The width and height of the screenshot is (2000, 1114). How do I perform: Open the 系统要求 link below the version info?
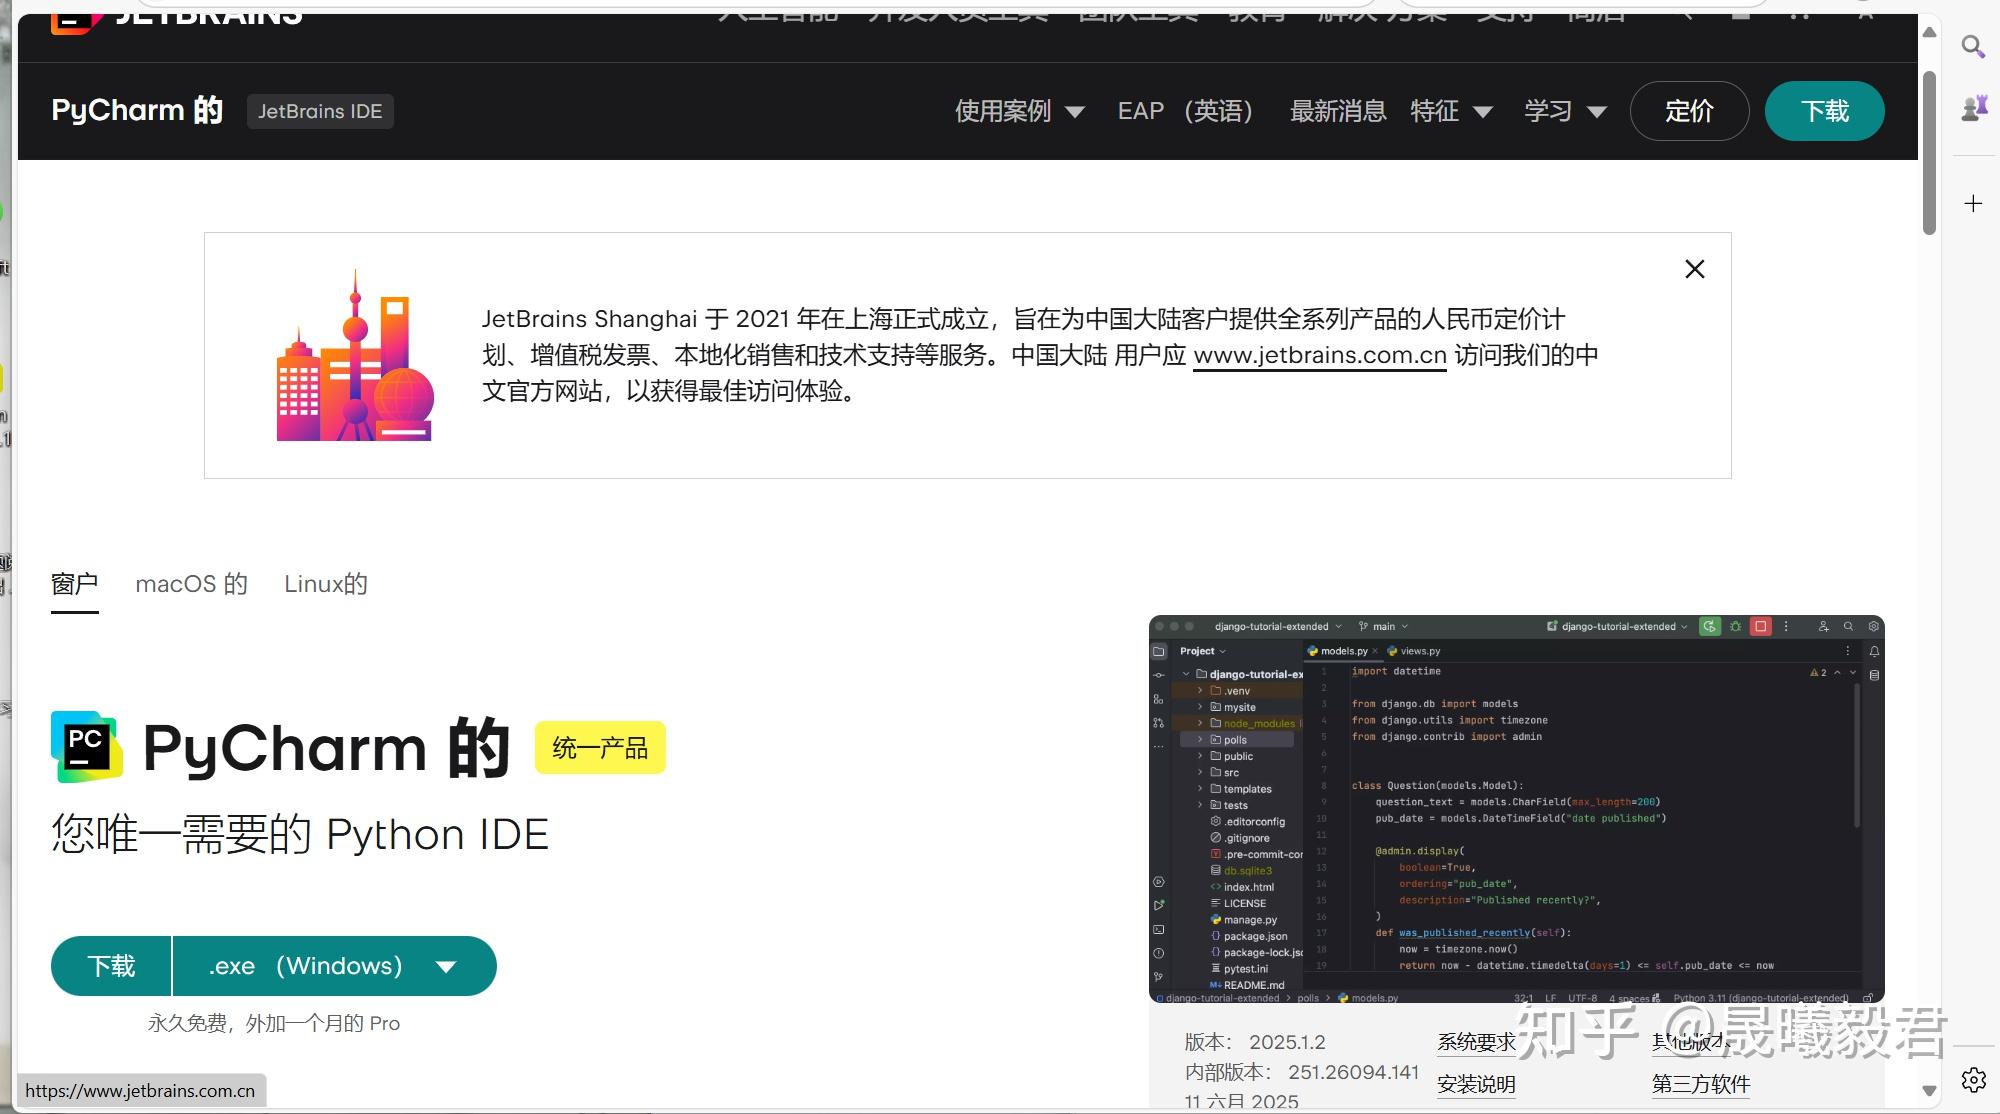pyautogui.click(x=1475, y=1041)
